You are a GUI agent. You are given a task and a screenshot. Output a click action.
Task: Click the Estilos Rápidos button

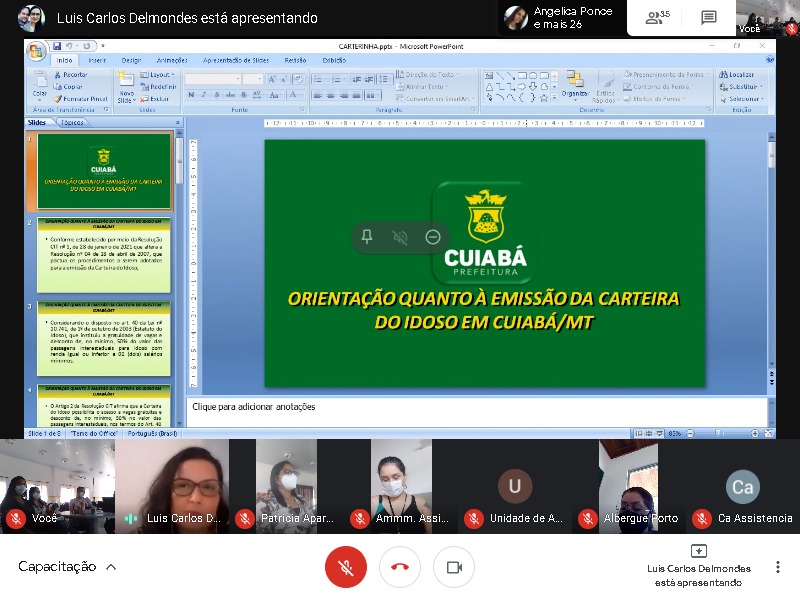[x=605, y=87]
